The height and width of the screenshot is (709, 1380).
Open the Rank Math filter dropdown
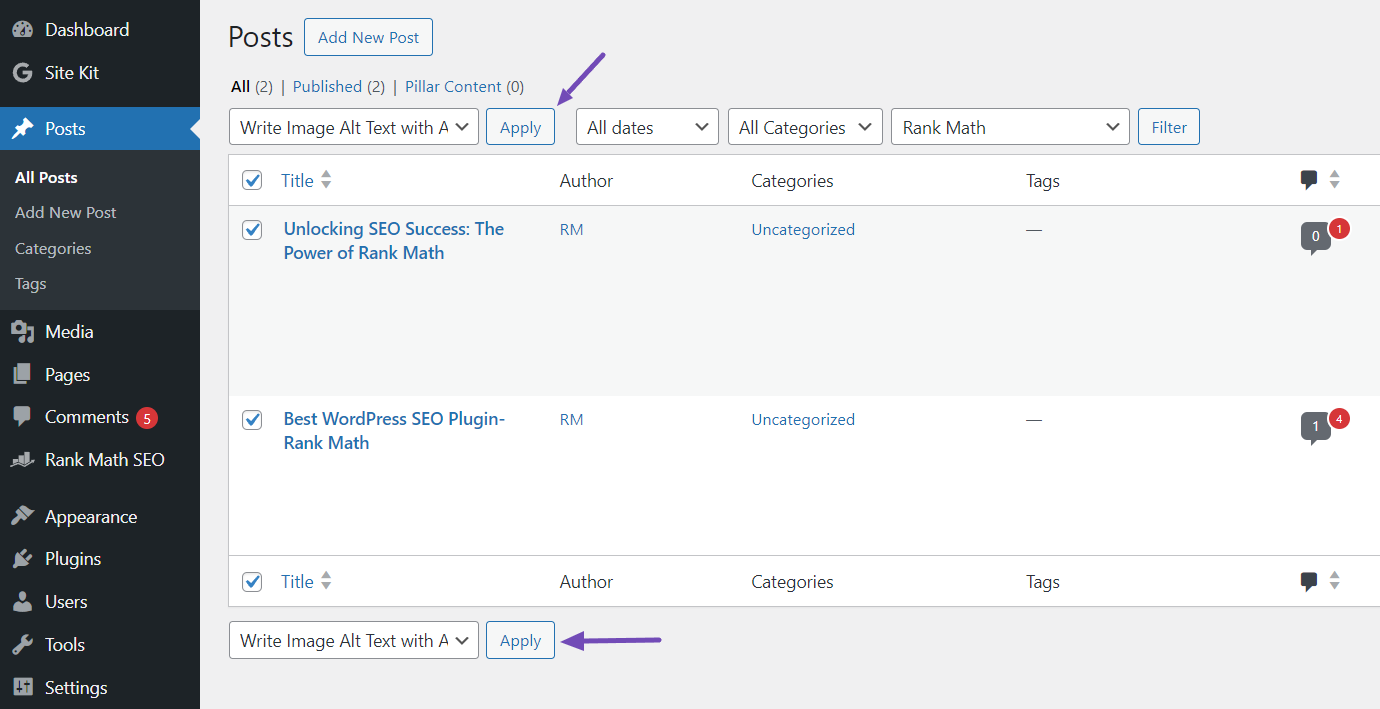[1010, 127]
